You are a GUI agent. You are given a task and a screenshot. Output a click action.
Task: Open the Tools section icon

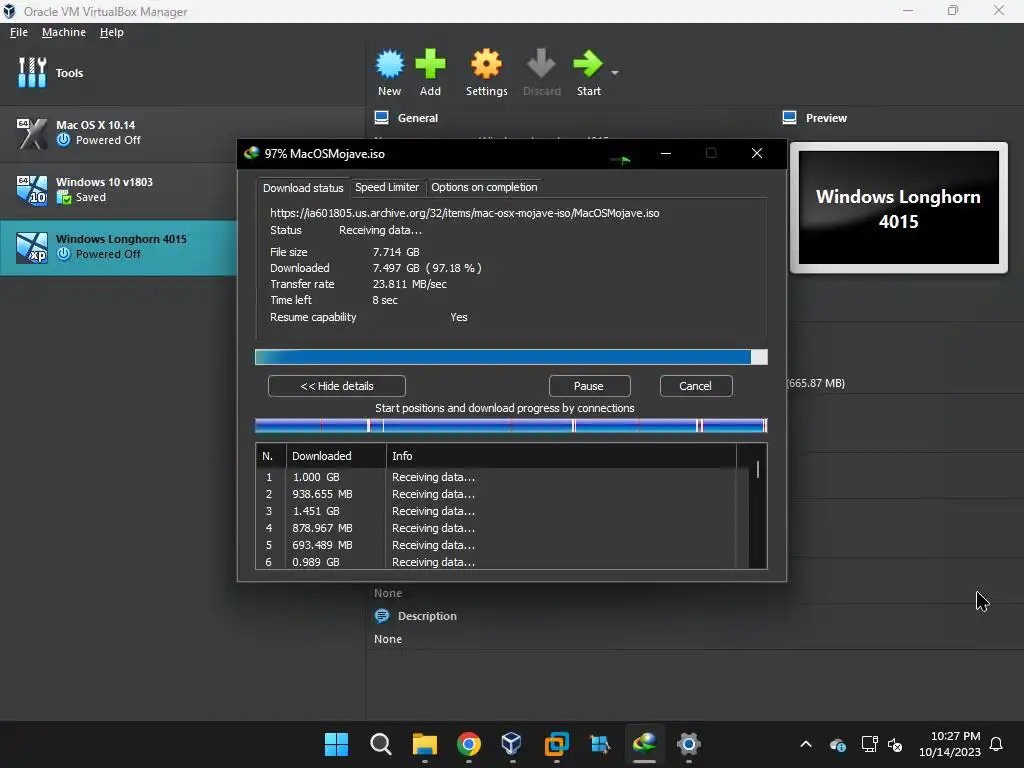tap(32, 72)
